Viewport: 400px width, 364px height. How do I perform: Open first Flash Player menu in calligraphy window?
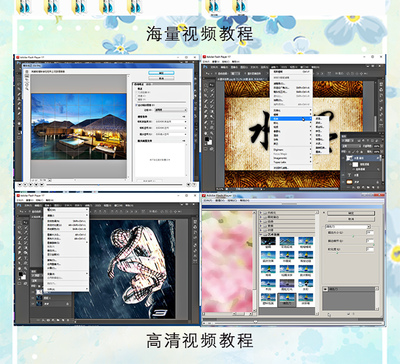206,62
